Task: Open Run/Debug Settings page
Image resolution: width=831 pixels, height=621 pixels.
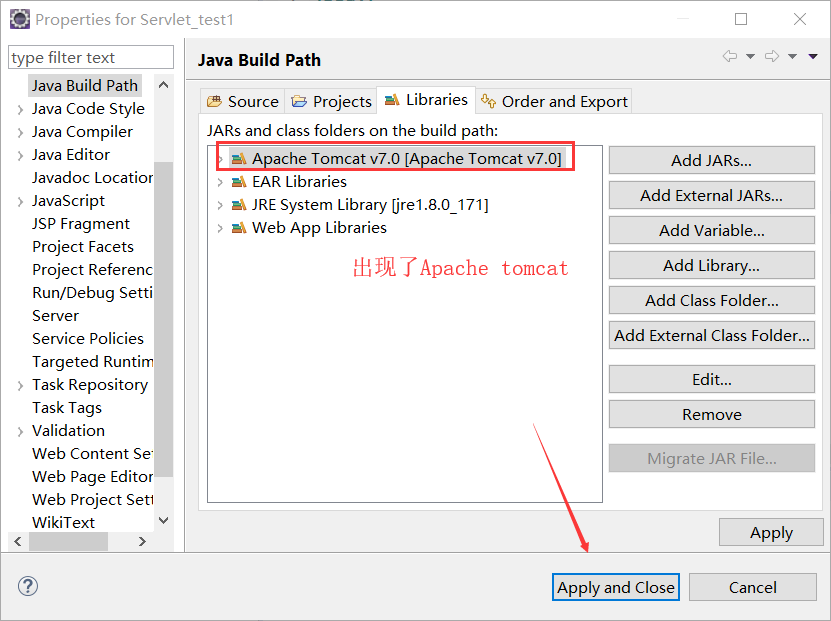Action: 92,292
